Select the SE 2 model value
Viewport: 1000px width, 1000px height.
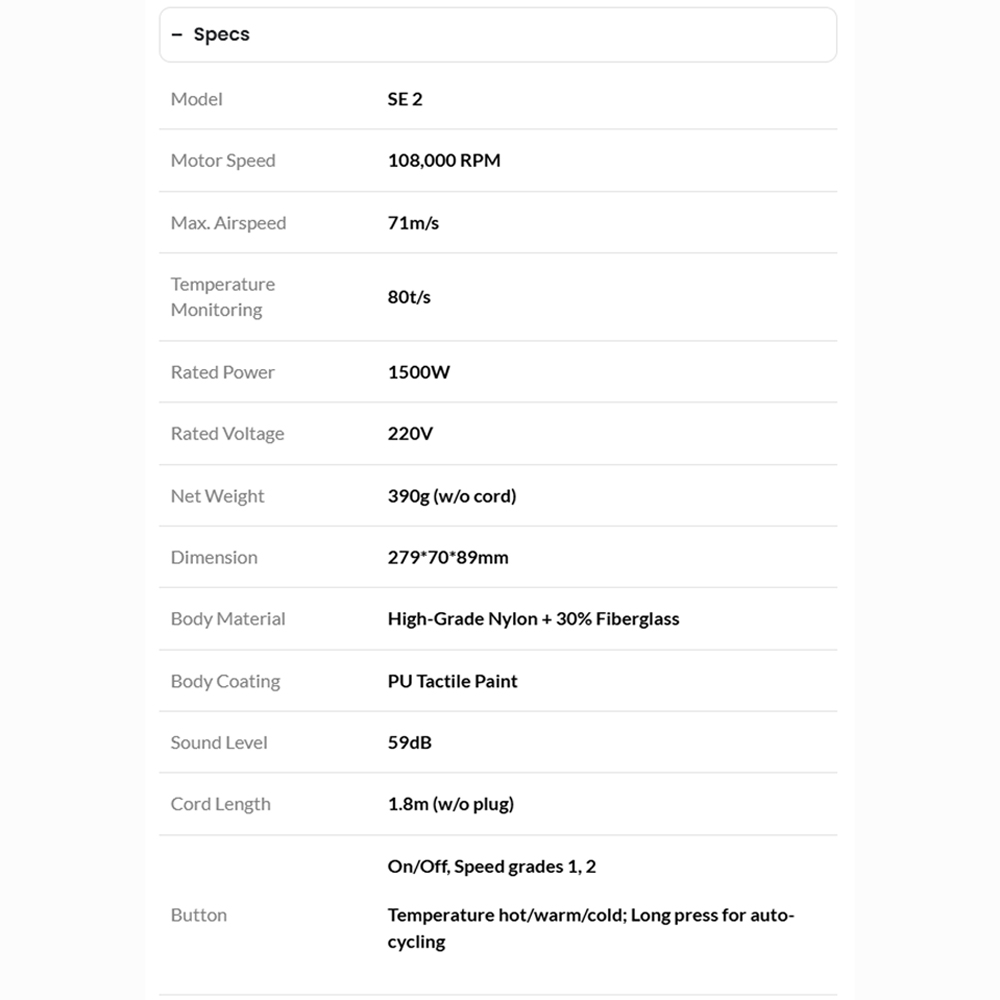point(405,99)
